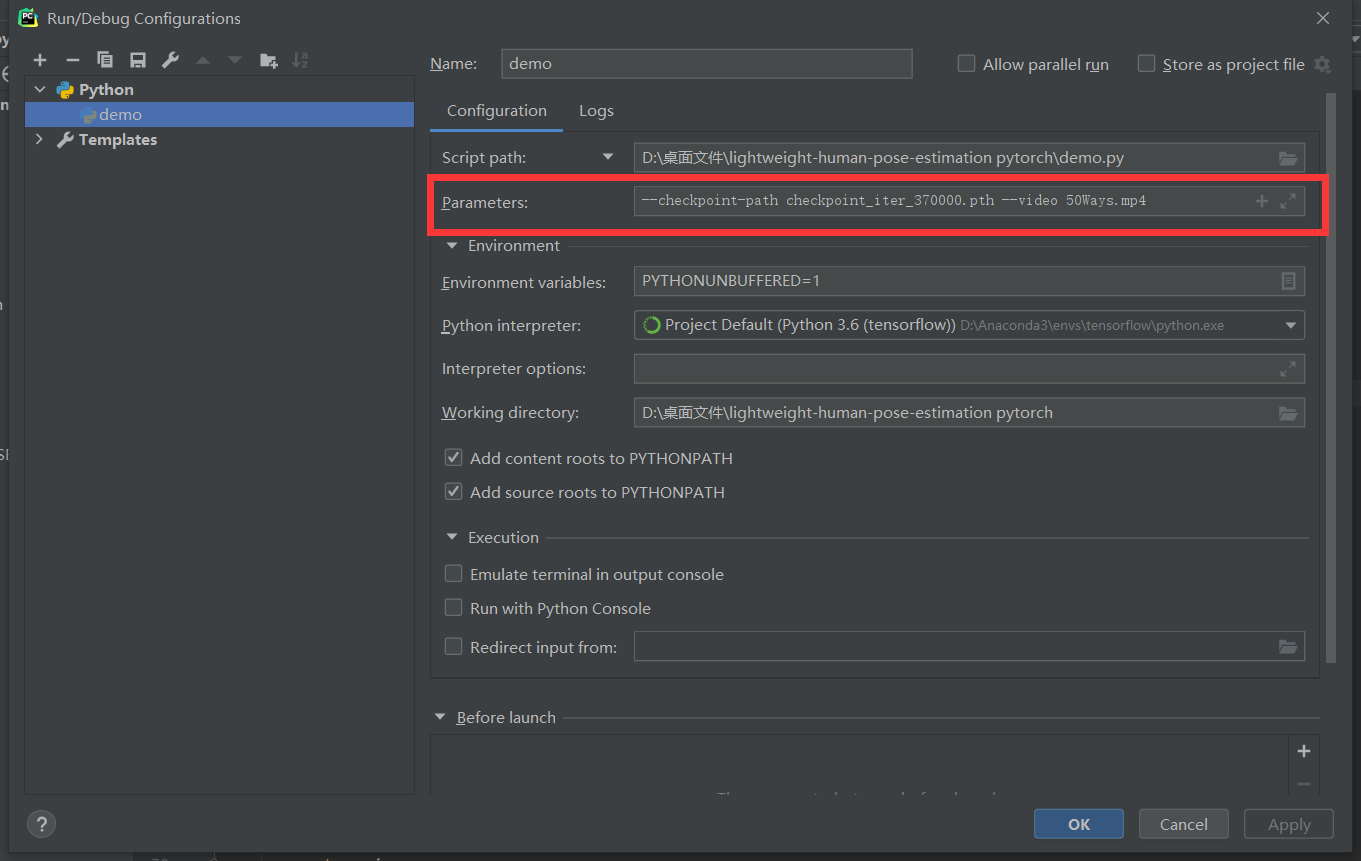Switch to the Logs tab
Viewport: 1361px width, 861px height.
coord(596,111)
